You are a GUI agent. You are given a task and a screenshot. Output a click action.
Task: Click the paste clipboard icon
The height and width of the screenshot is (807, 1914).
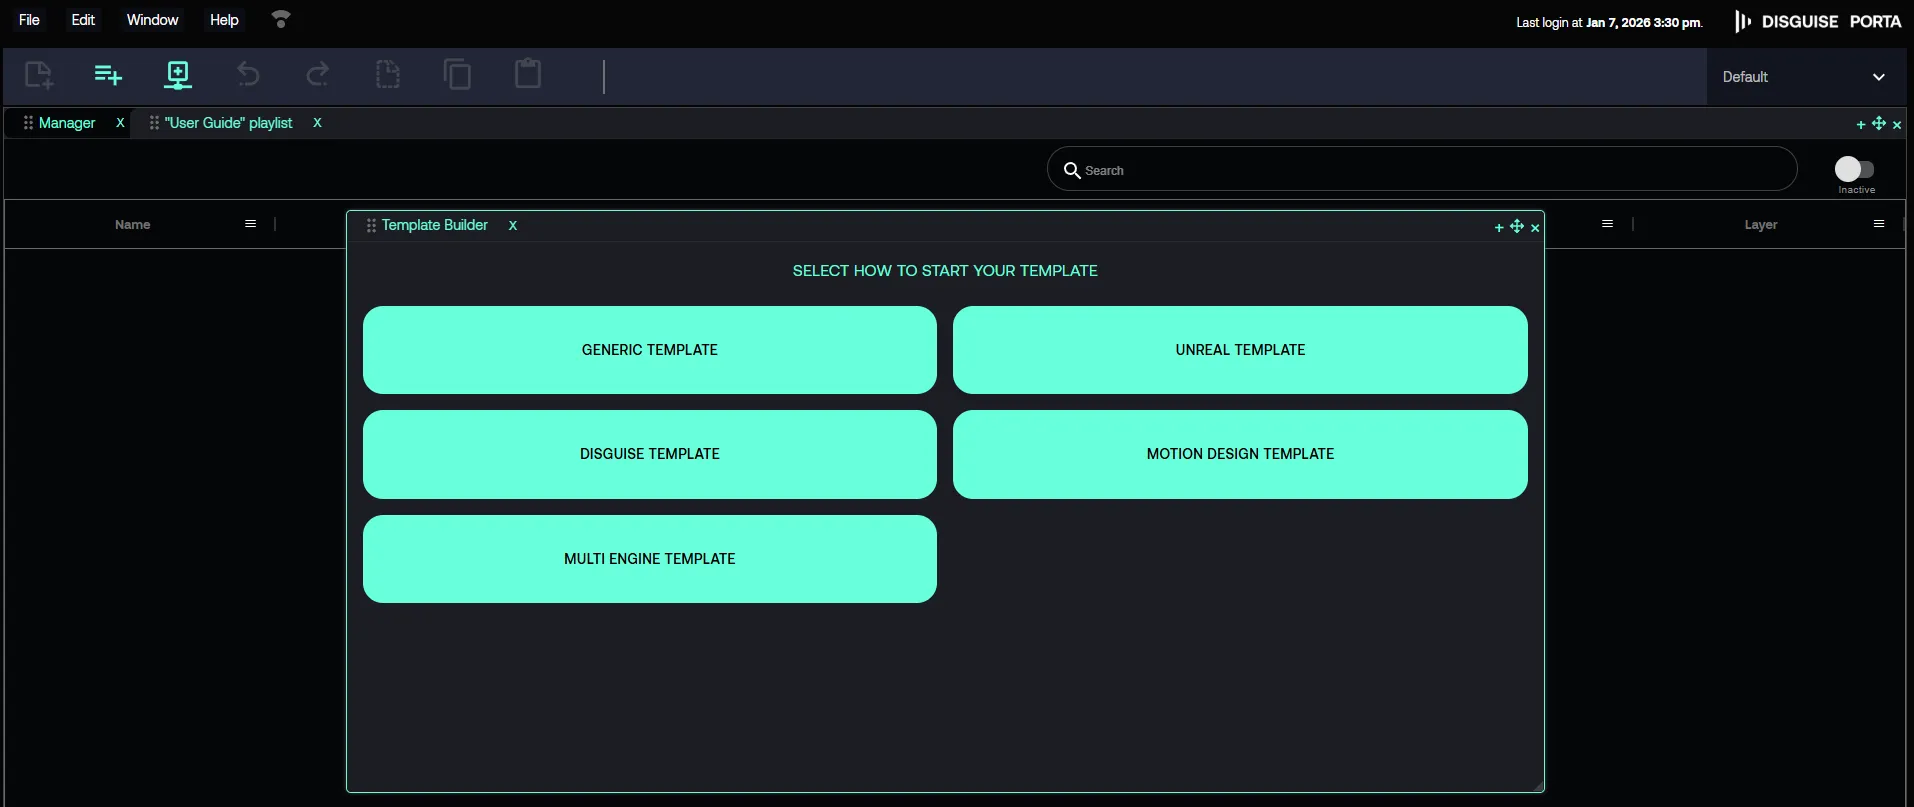(x=528, y=75)
